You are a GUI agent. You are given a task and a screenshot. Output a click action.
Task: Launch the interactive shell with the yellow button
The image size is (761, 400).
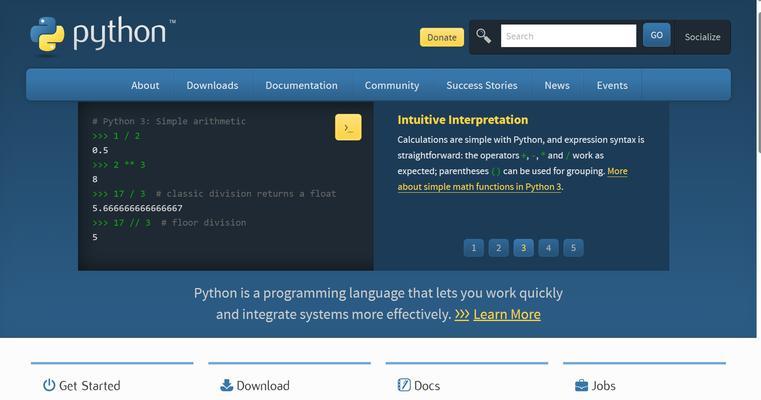pyautogui.click(x=348, y=127)
